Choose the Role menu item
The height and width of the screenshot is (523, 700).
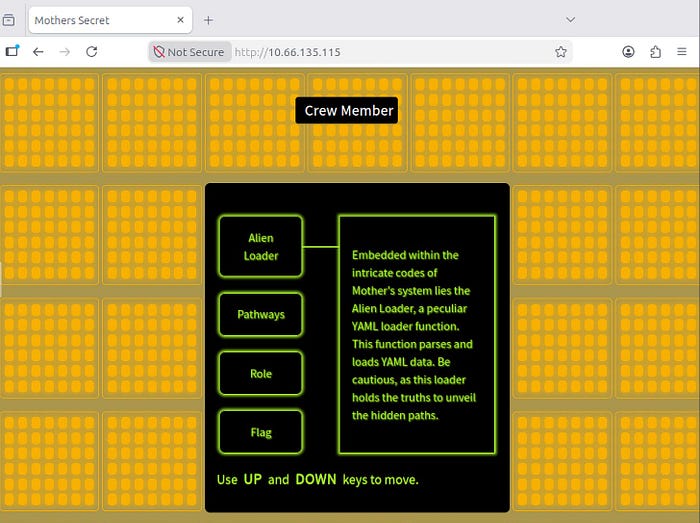click(x=261, y=374)
